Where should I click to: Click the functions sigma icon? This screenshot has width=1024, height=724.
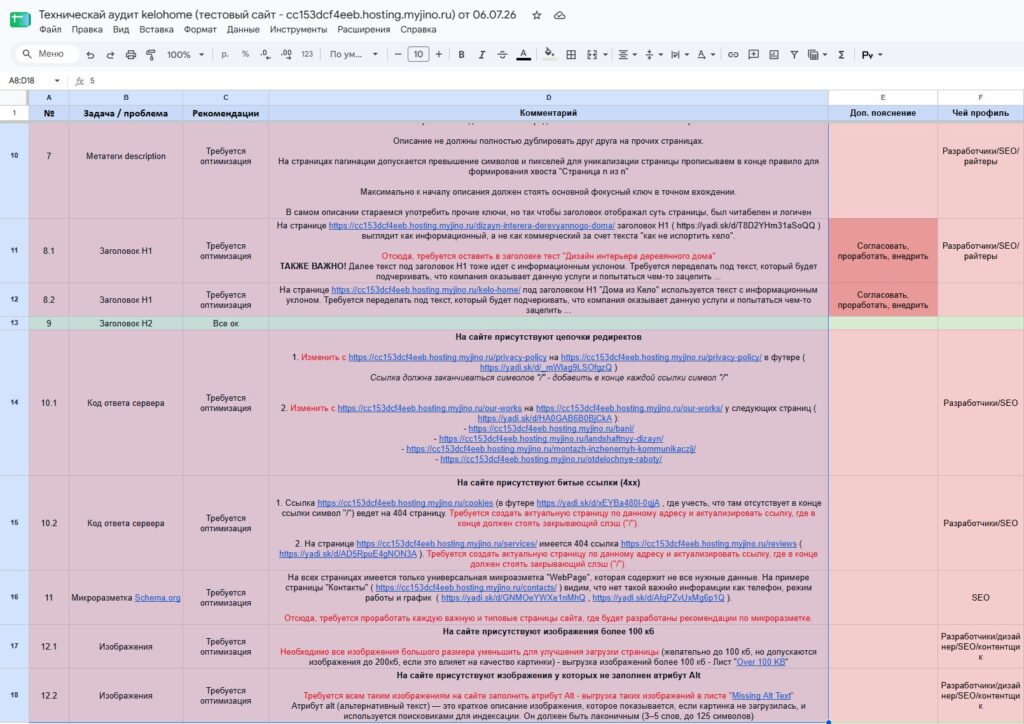click(841, 55)
